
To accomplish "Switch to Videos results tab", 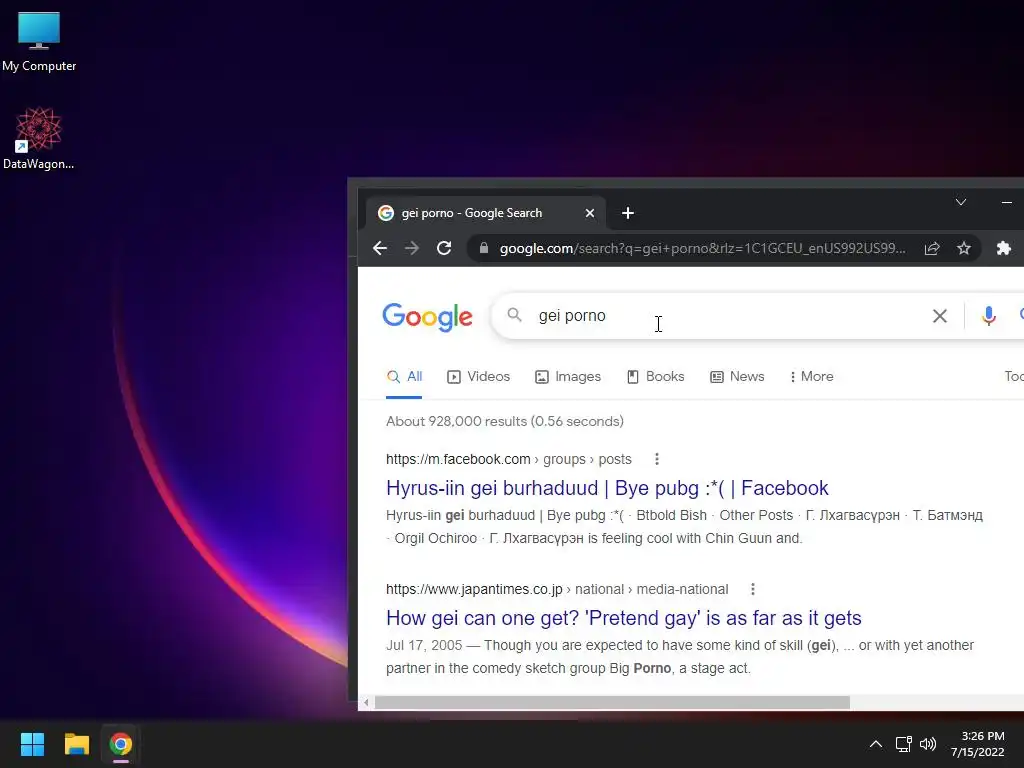I will click(x=479, y=377).
